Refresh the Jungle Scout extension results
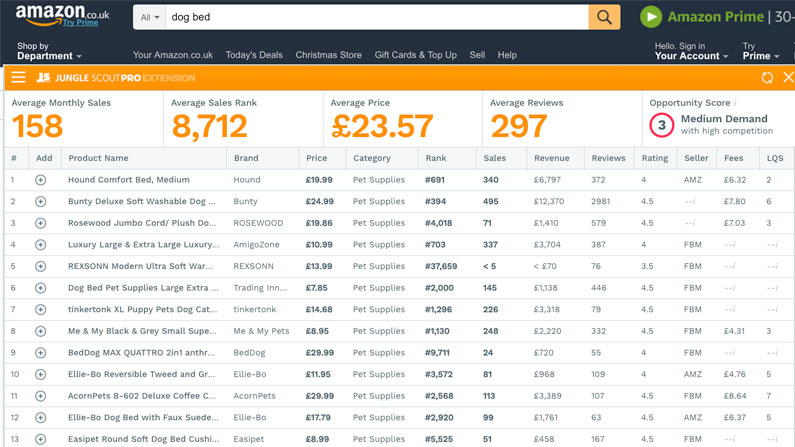The image size is (795, 447). 767,78
